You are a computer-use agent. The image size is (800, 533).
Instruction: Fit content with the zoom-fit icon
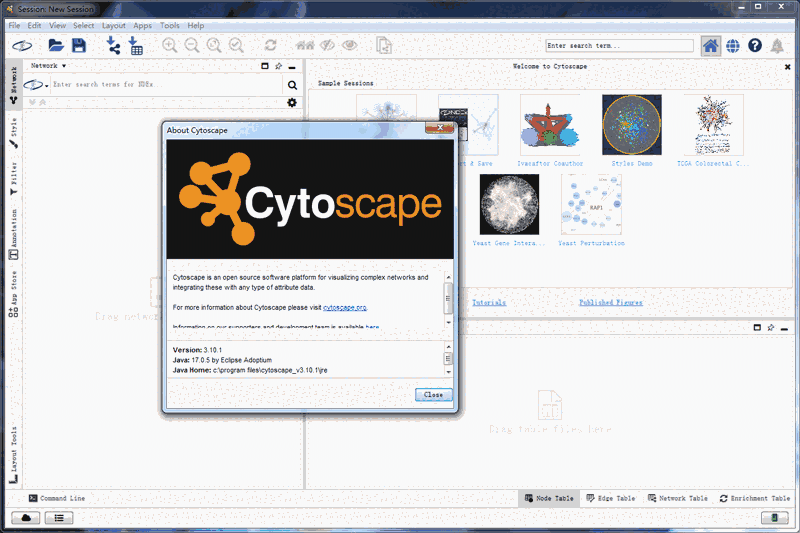point(214,45)
